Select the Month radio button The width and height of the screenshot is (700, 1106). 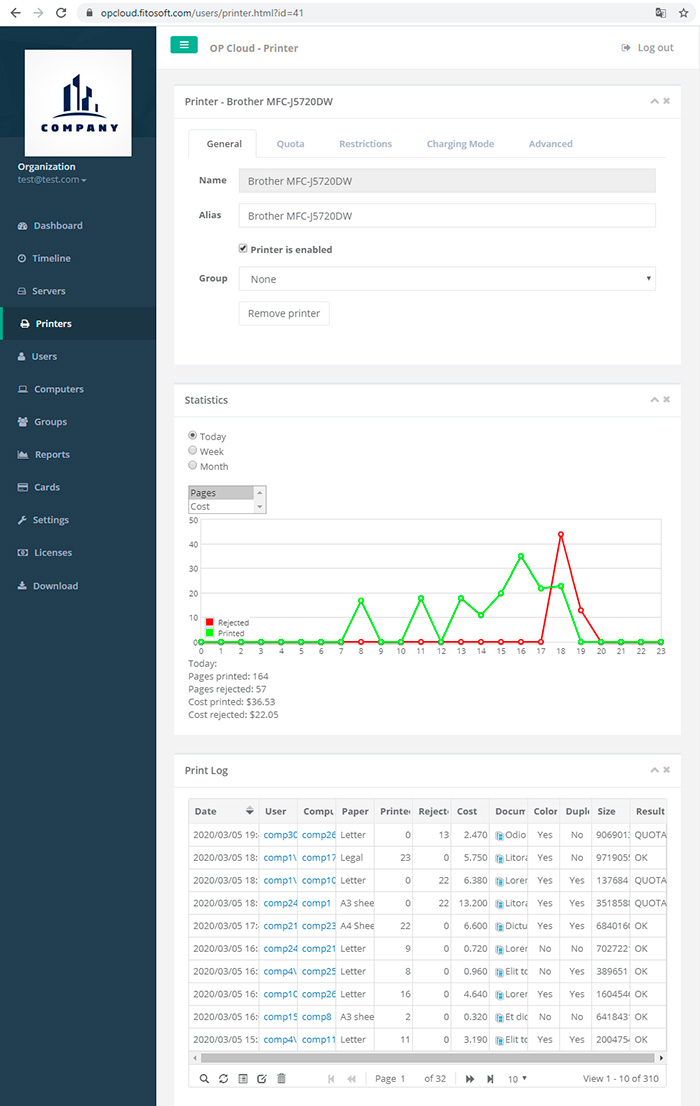click(193, 465)
